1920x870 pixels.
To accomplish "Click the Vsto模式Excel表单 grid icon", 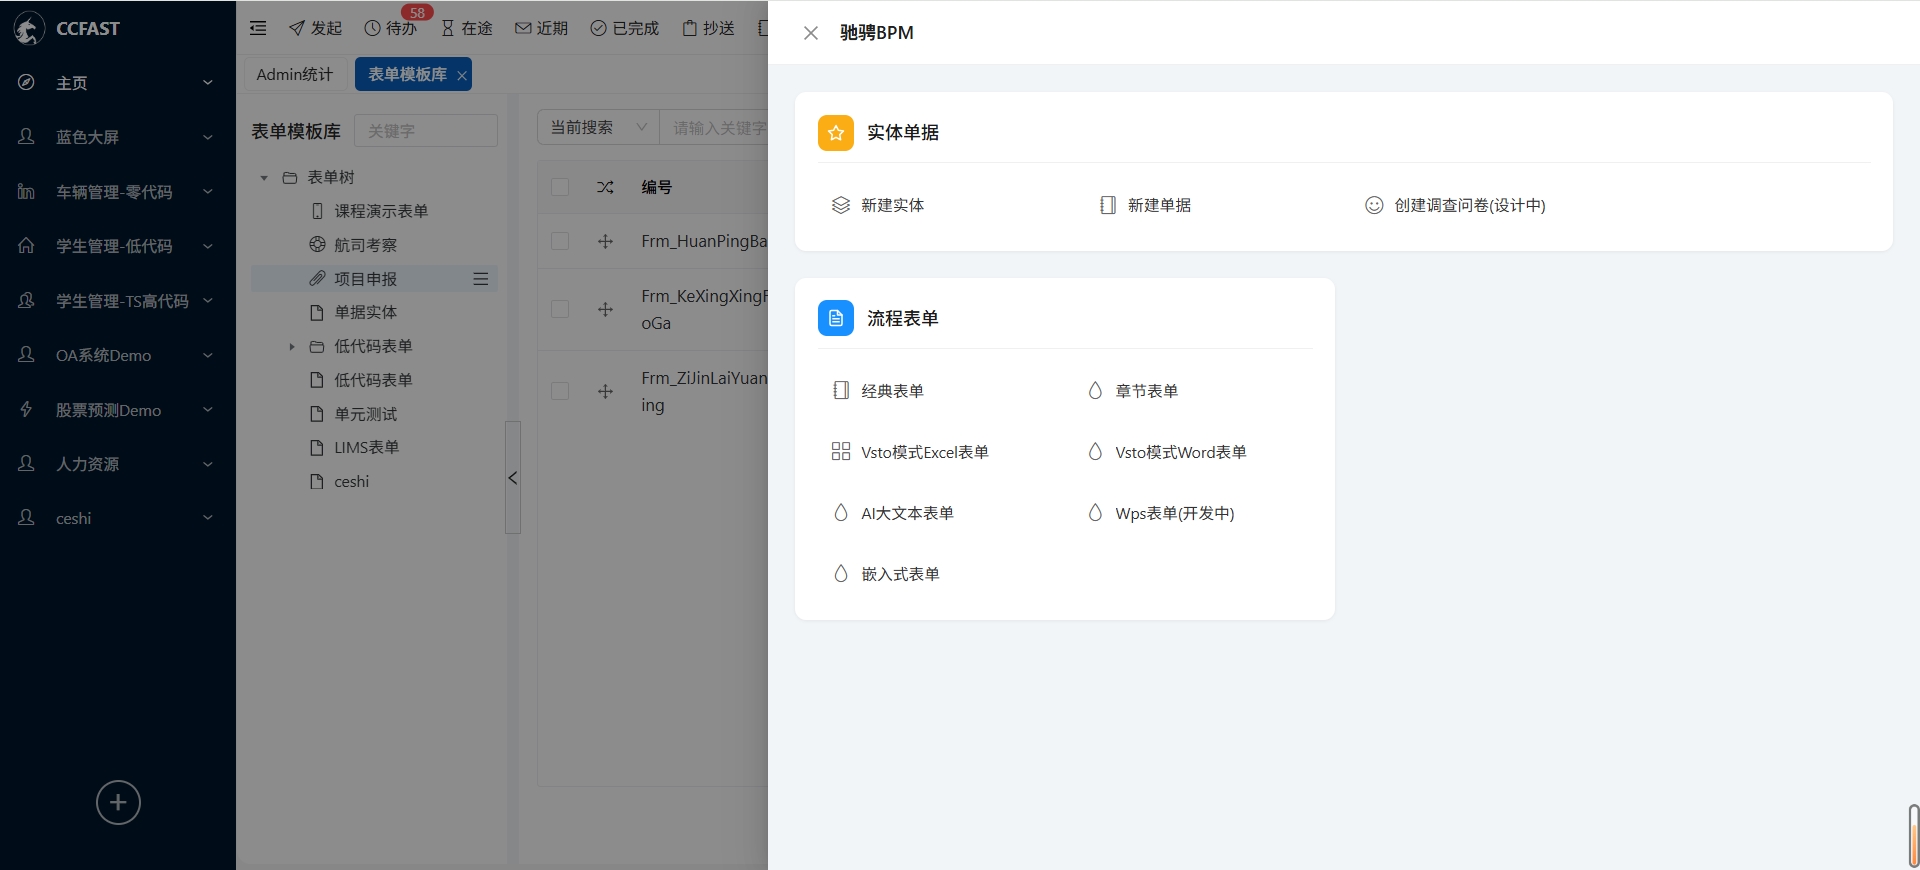I will (841, 451).
